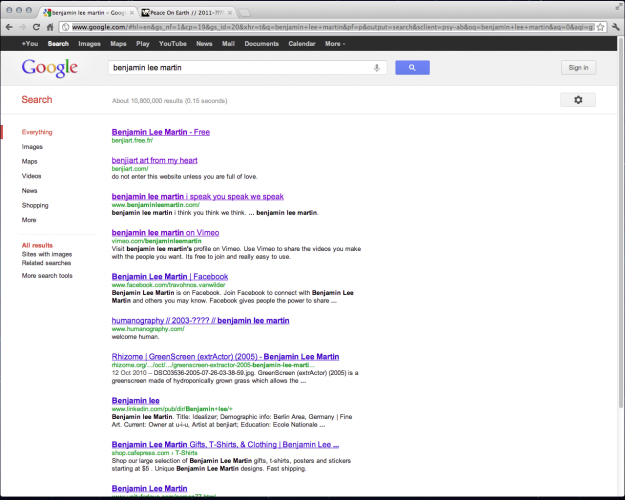Viewport: 625px width, 500px height.
Task: Open Images in black navigation bar
Action: [89, 43]
